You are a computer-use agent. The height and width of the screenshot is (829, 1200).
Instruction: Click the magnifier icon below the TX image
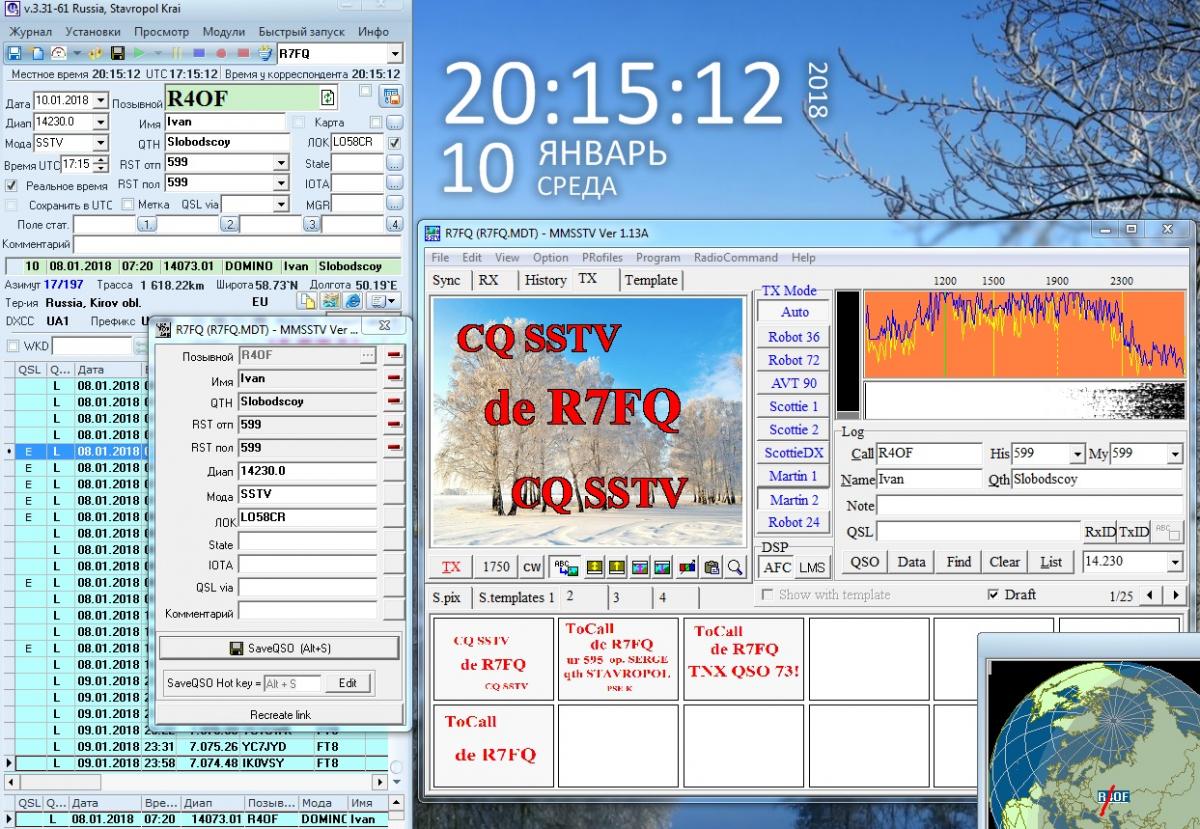735,567
